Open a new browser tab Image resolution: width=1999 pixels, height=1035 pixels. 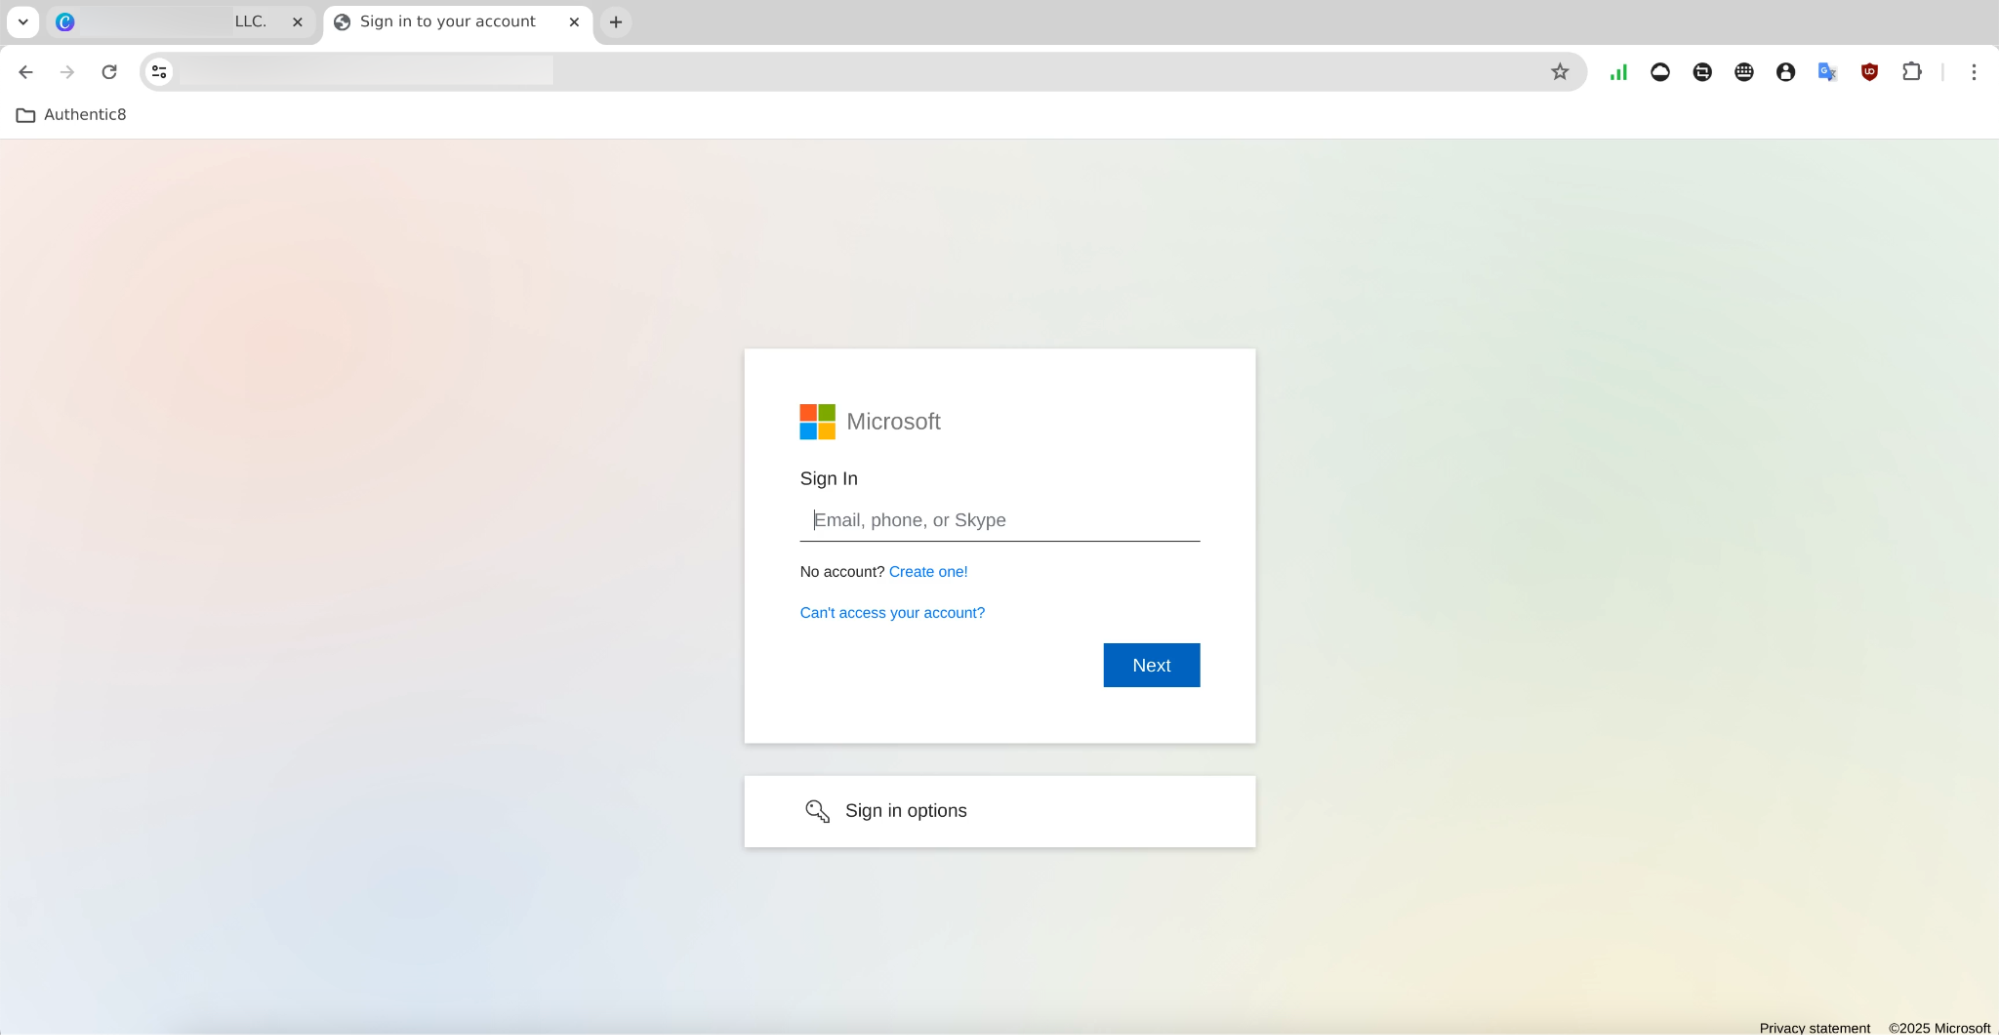[x=616, y=22]
